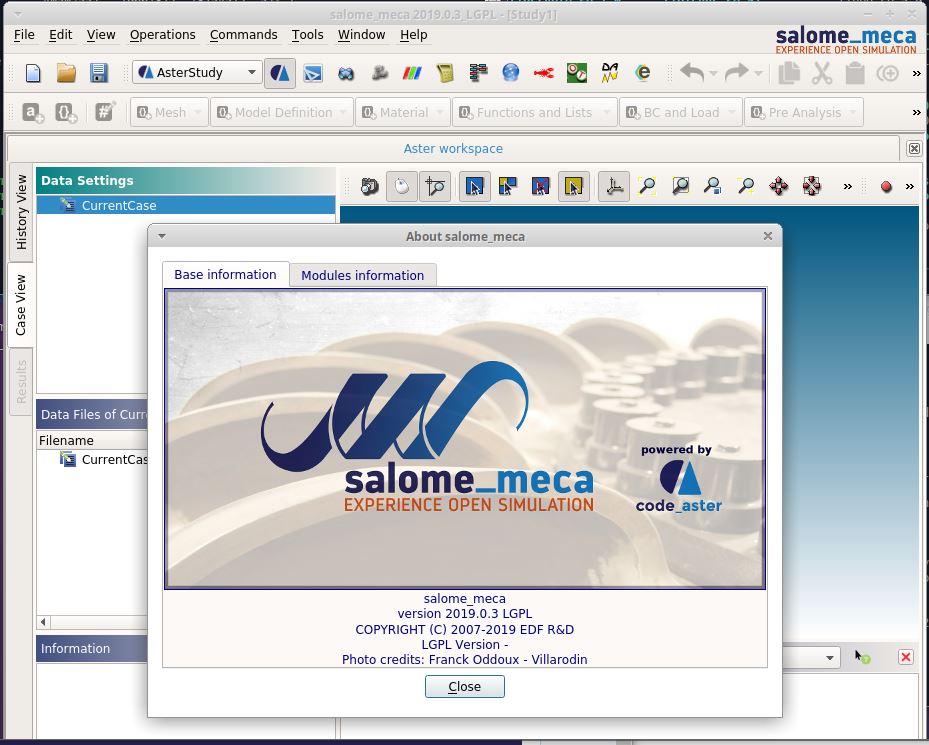Launch the ParaViS module icon

point(412,73)
